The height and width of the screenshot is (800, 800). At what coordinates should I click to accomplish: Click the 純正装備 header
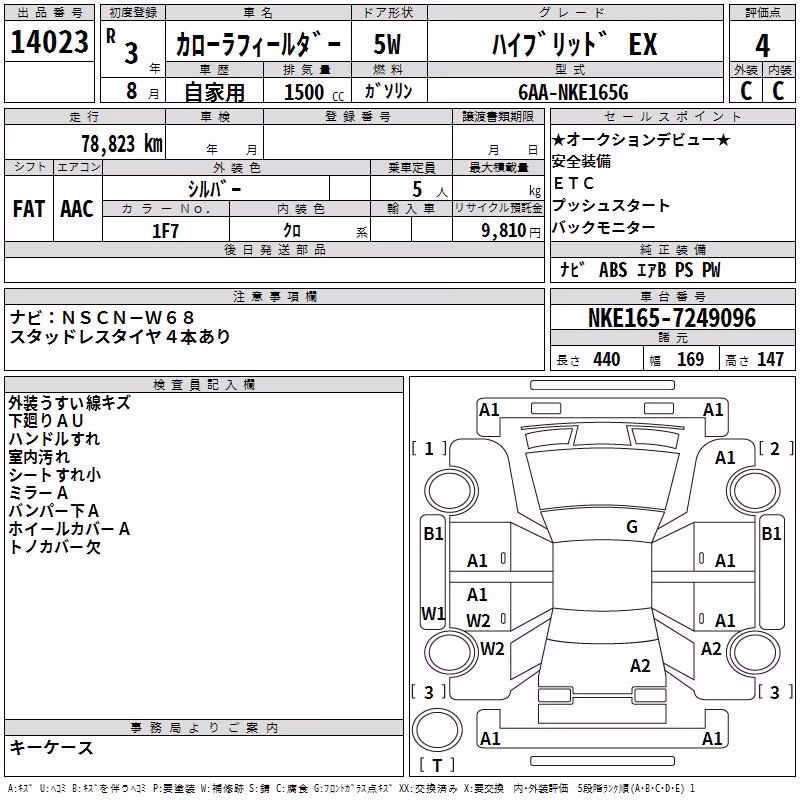[672, 250]
